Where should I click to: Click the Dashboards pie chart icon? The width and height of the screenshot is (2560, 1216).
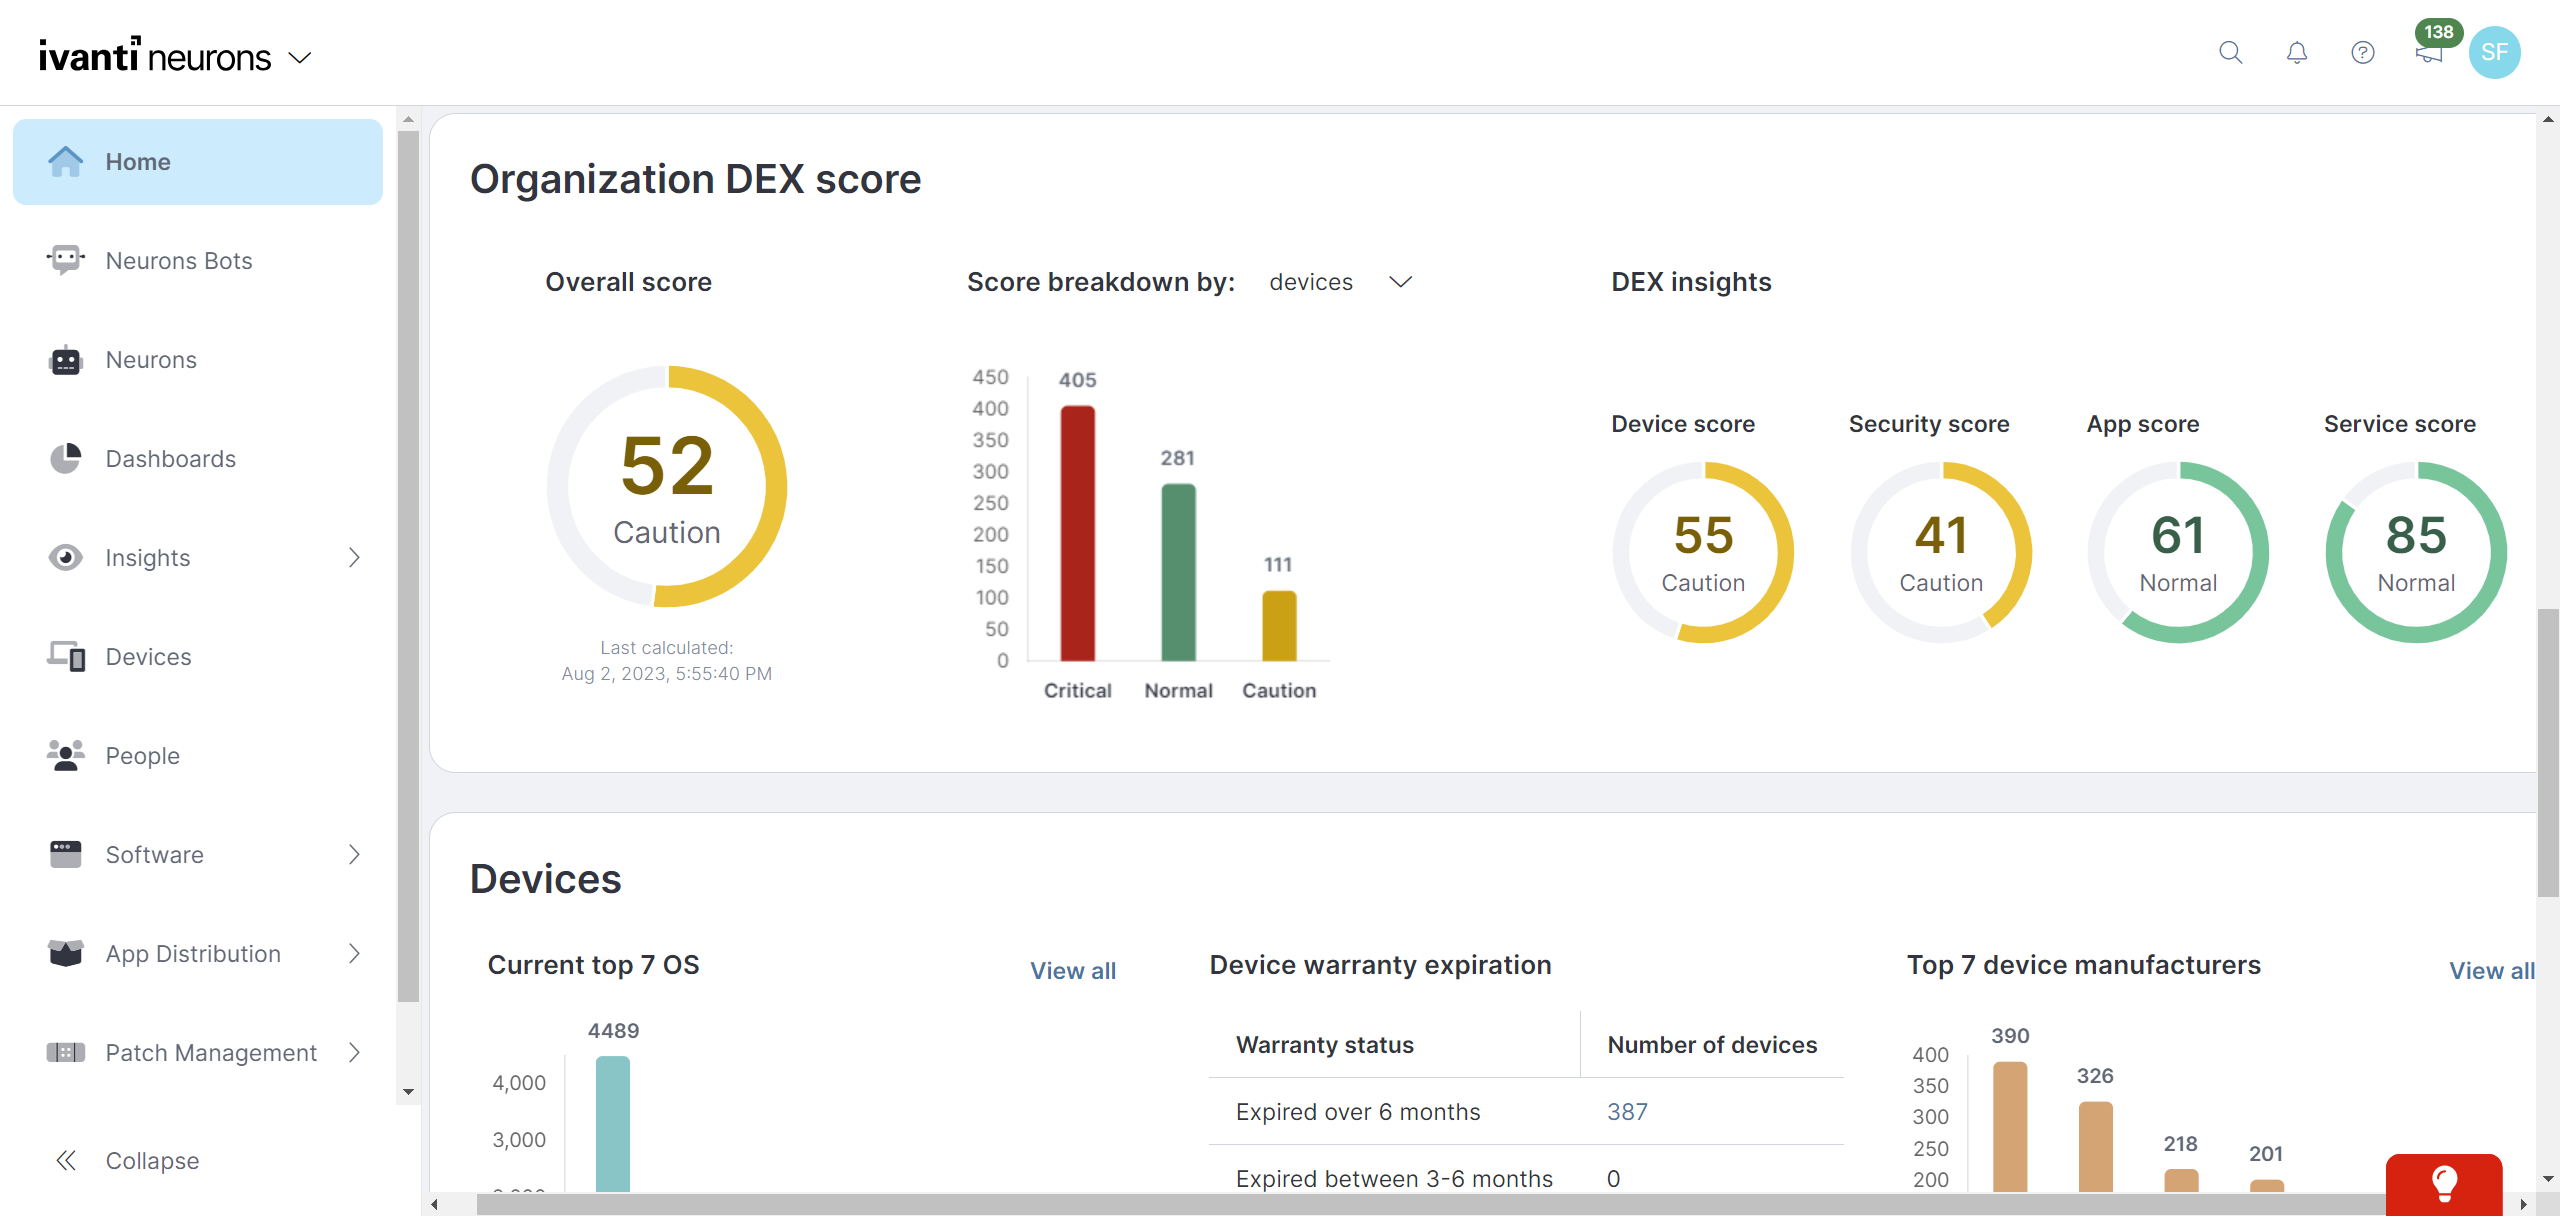pyautogui.click(x=66, y=459)
